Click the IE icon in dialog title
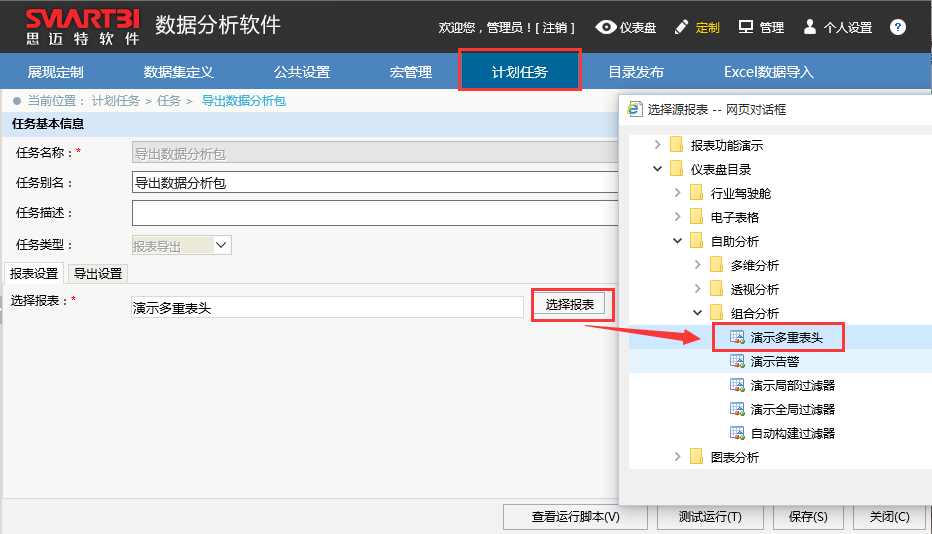The width and height of the screenshot is (932, 534). (x=635, y=109)
